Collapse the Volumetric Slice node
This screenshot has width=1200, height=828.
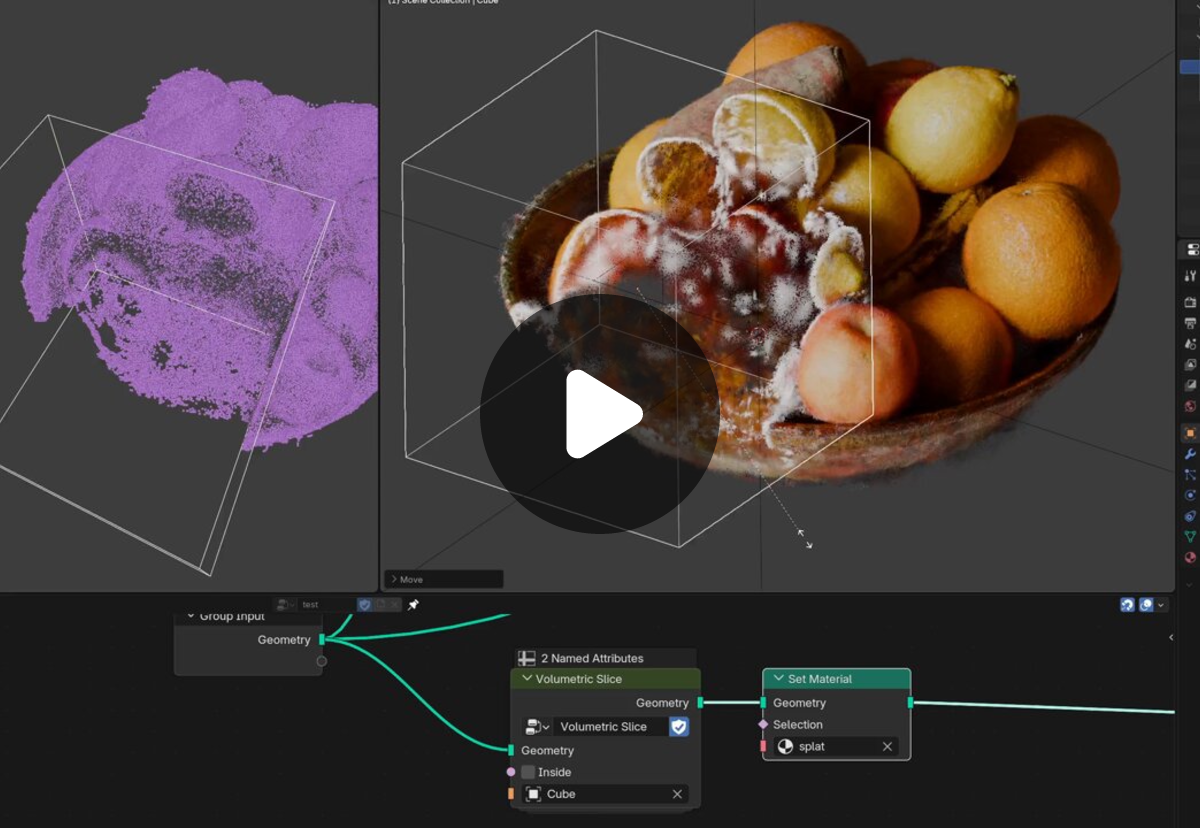(x=526, y=679)
